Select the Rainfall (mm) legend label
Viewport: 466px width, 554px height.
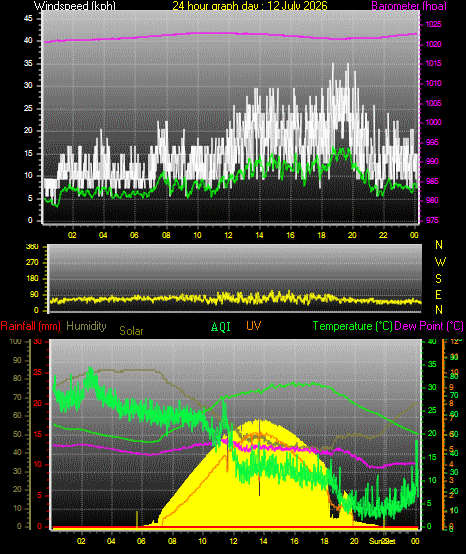coord(30,326)
